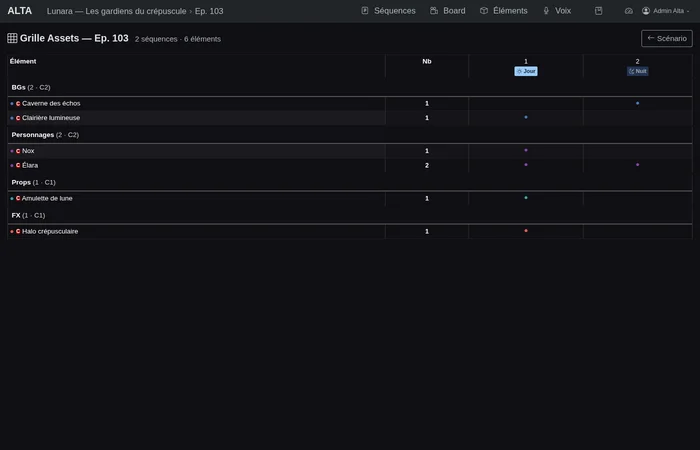This screenshot has height=450, width=700.
Task: Select the Nuit badge on sequence 2
Action: (637, 71)
